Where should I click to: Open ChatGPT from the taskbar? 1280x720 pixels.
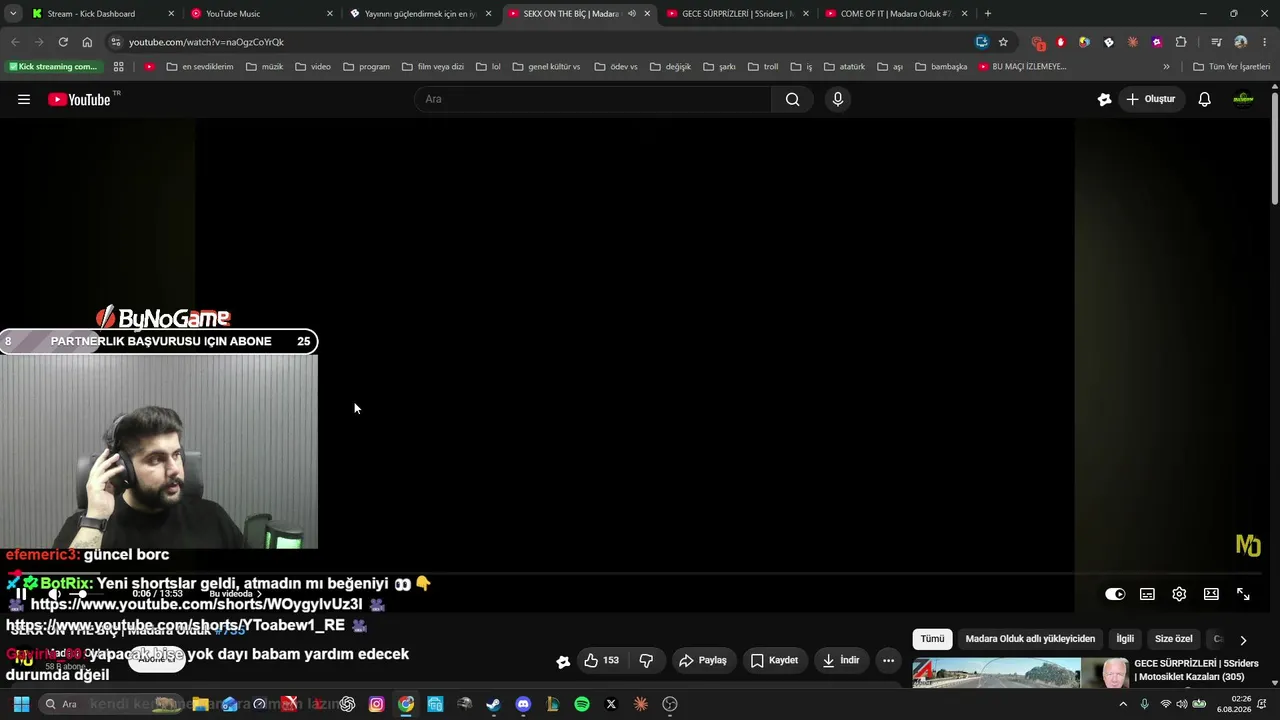point(347,704)
